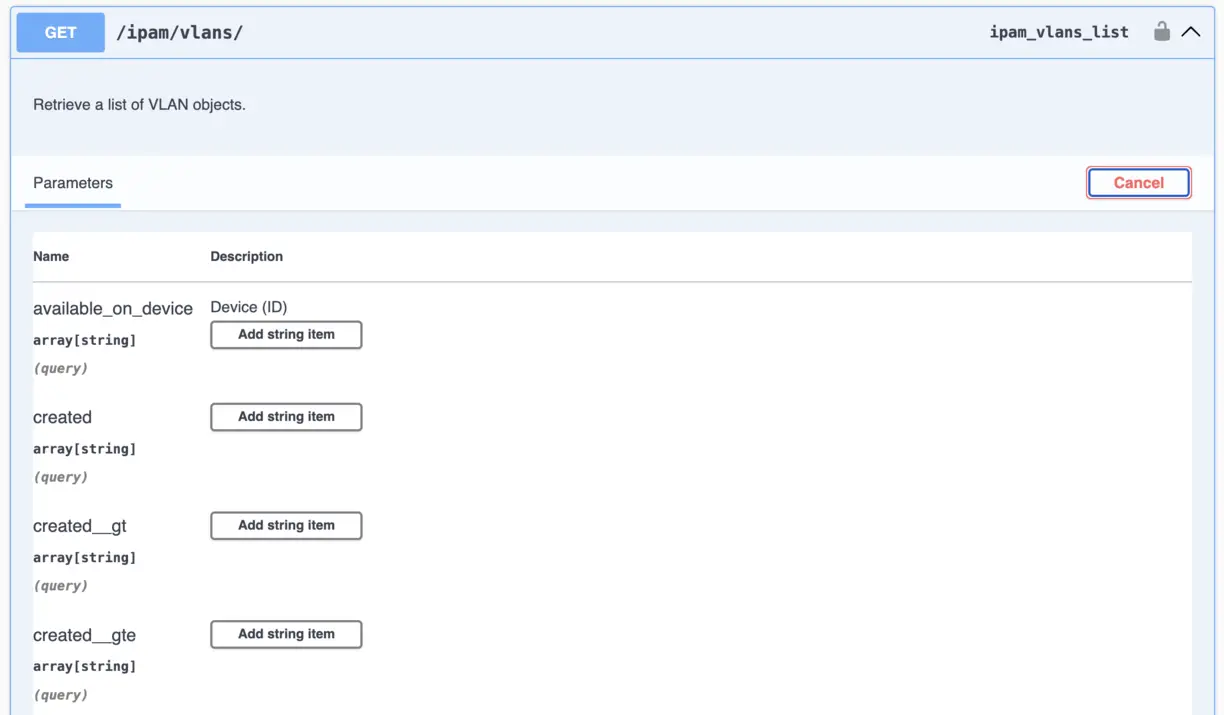1224x715 pixels.
Task: Collapse the /ipam/vlans/ operation chevron
Action: (x=1190, y=32)
